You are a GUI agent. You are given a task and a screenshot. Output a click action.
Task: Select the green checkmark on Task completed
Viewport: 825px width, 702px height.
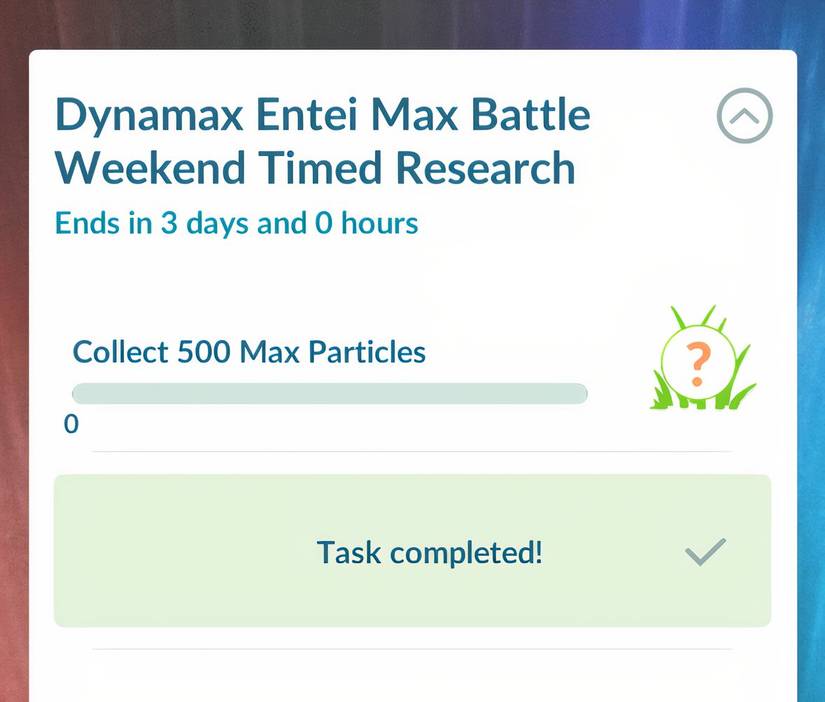[x=705, y=551]
